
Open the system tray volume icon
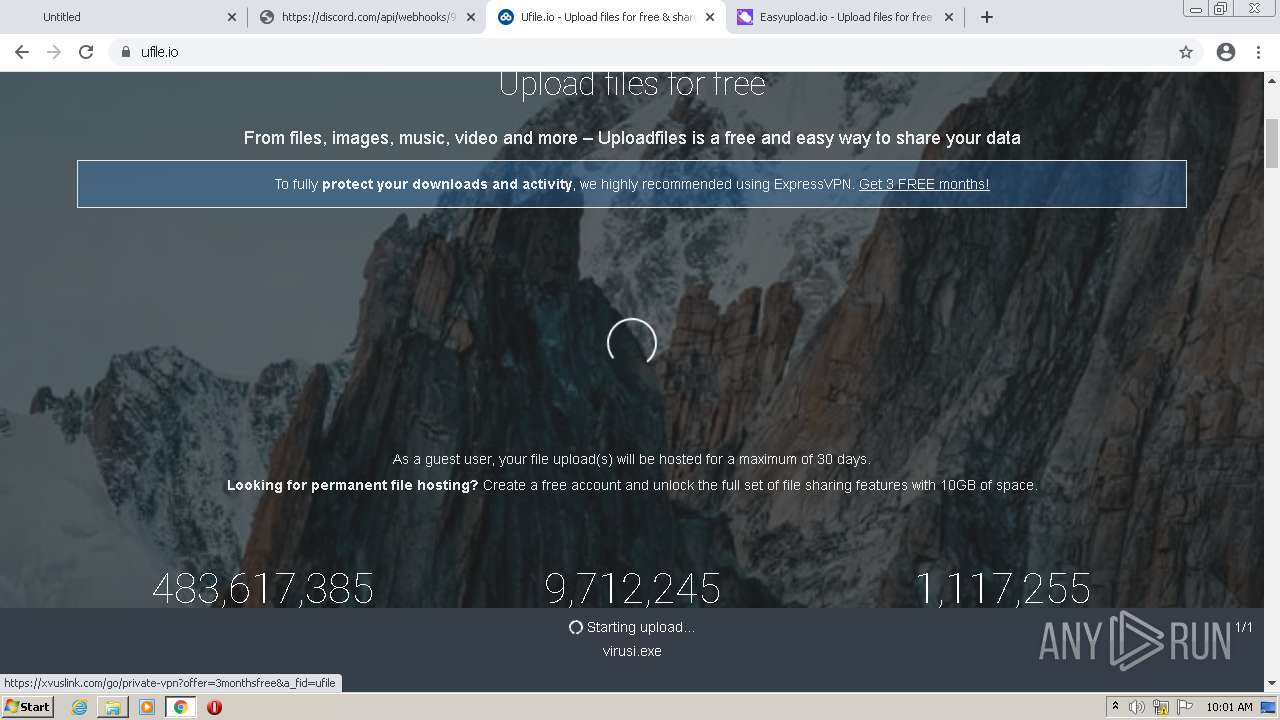1137,707
